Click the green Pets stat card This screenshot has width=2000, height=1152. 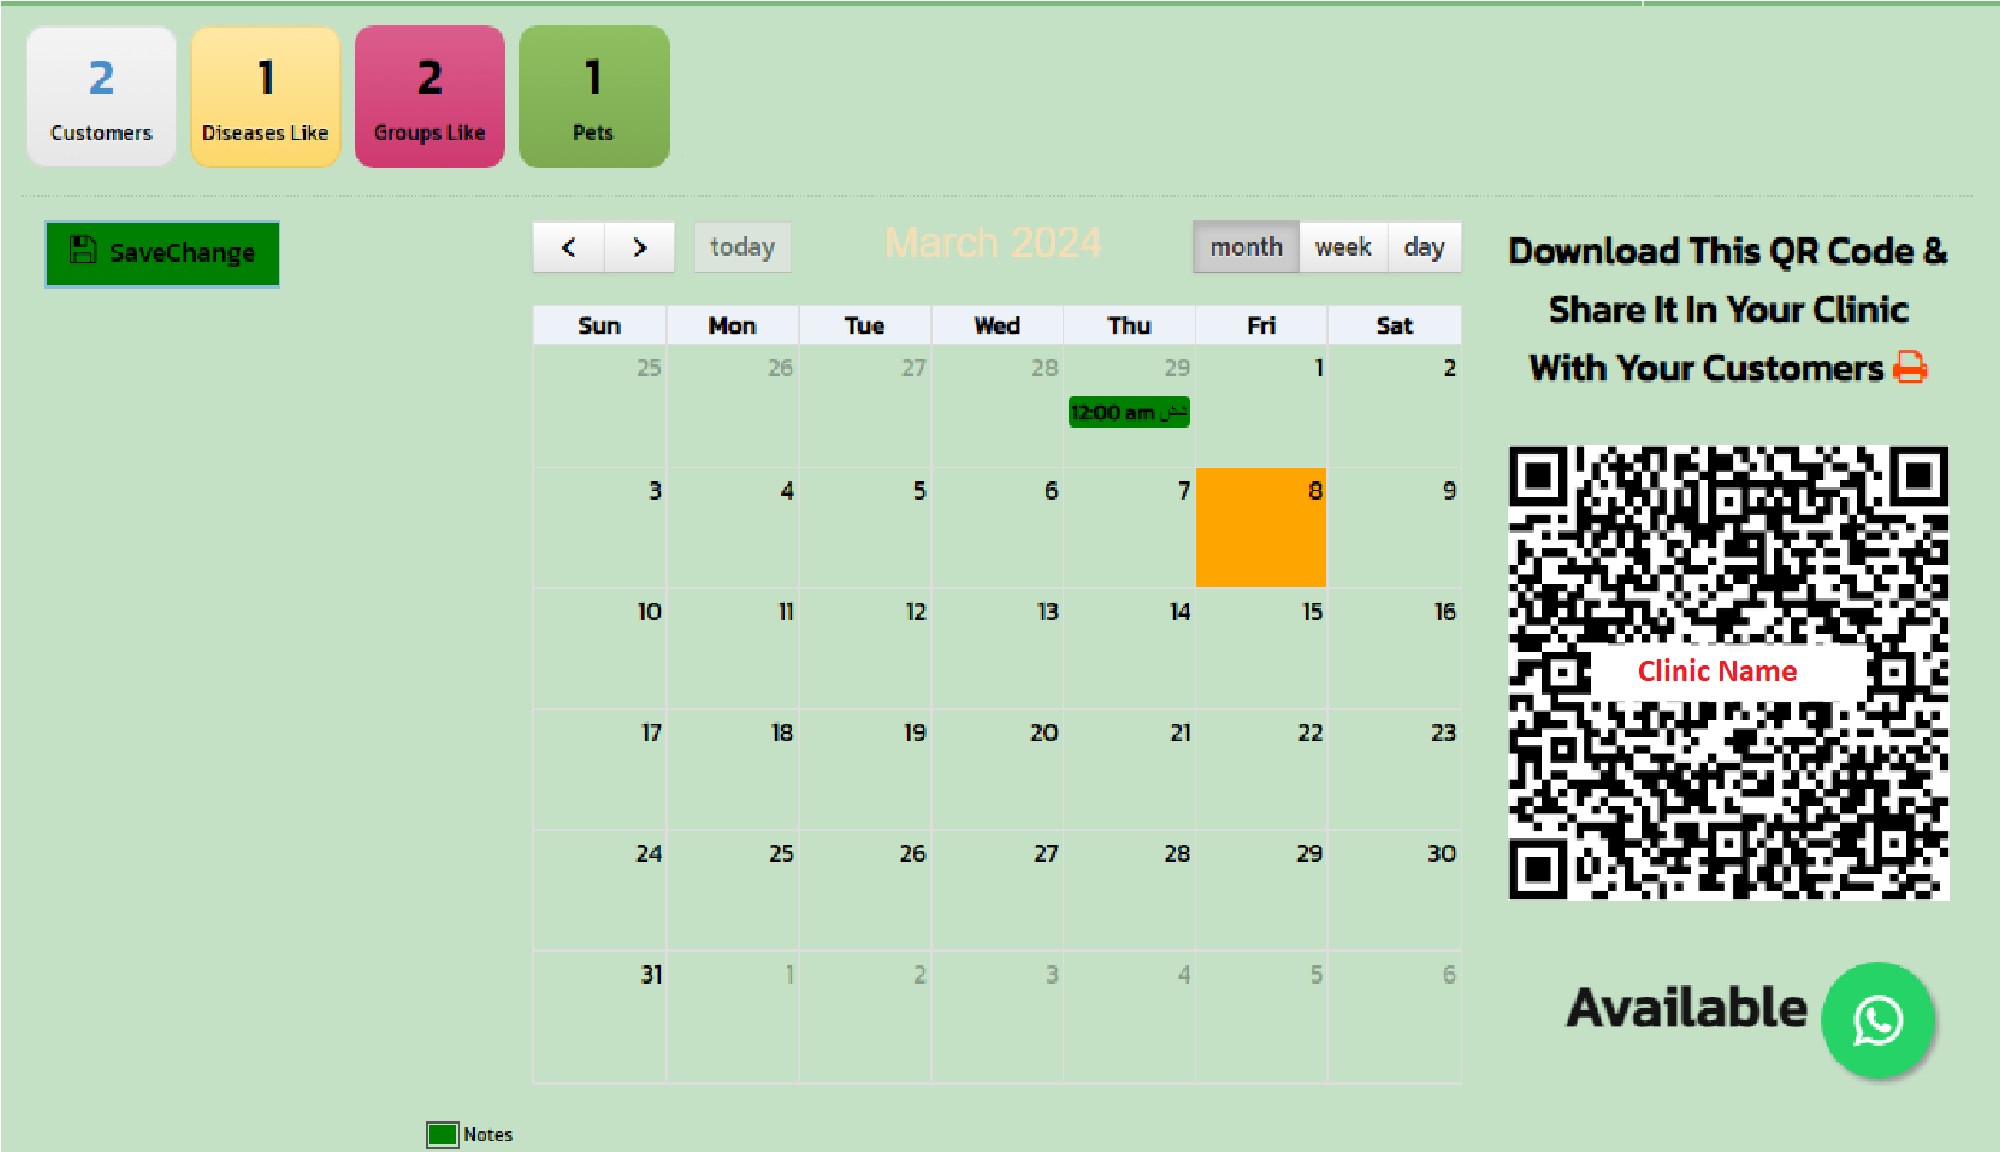coord(594,95)
